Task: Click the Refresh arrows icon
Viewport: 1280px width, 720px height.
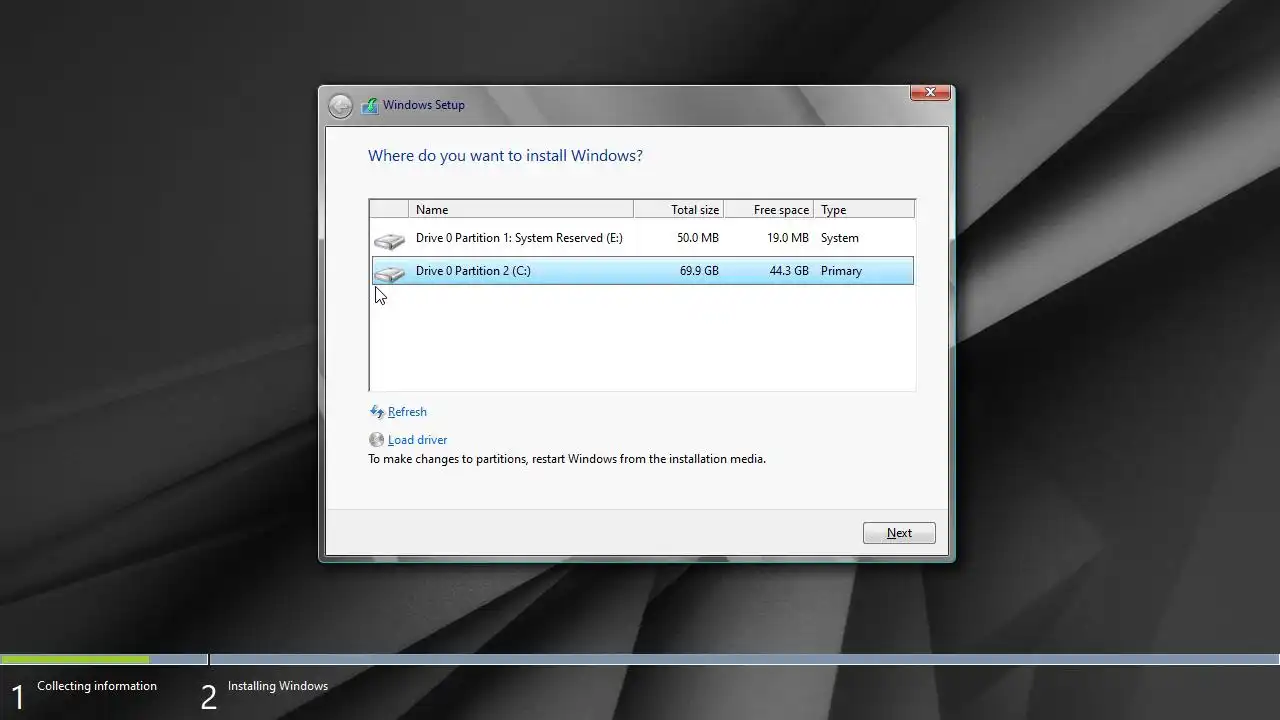Action: pyautogui.click(x=377, y=412)
